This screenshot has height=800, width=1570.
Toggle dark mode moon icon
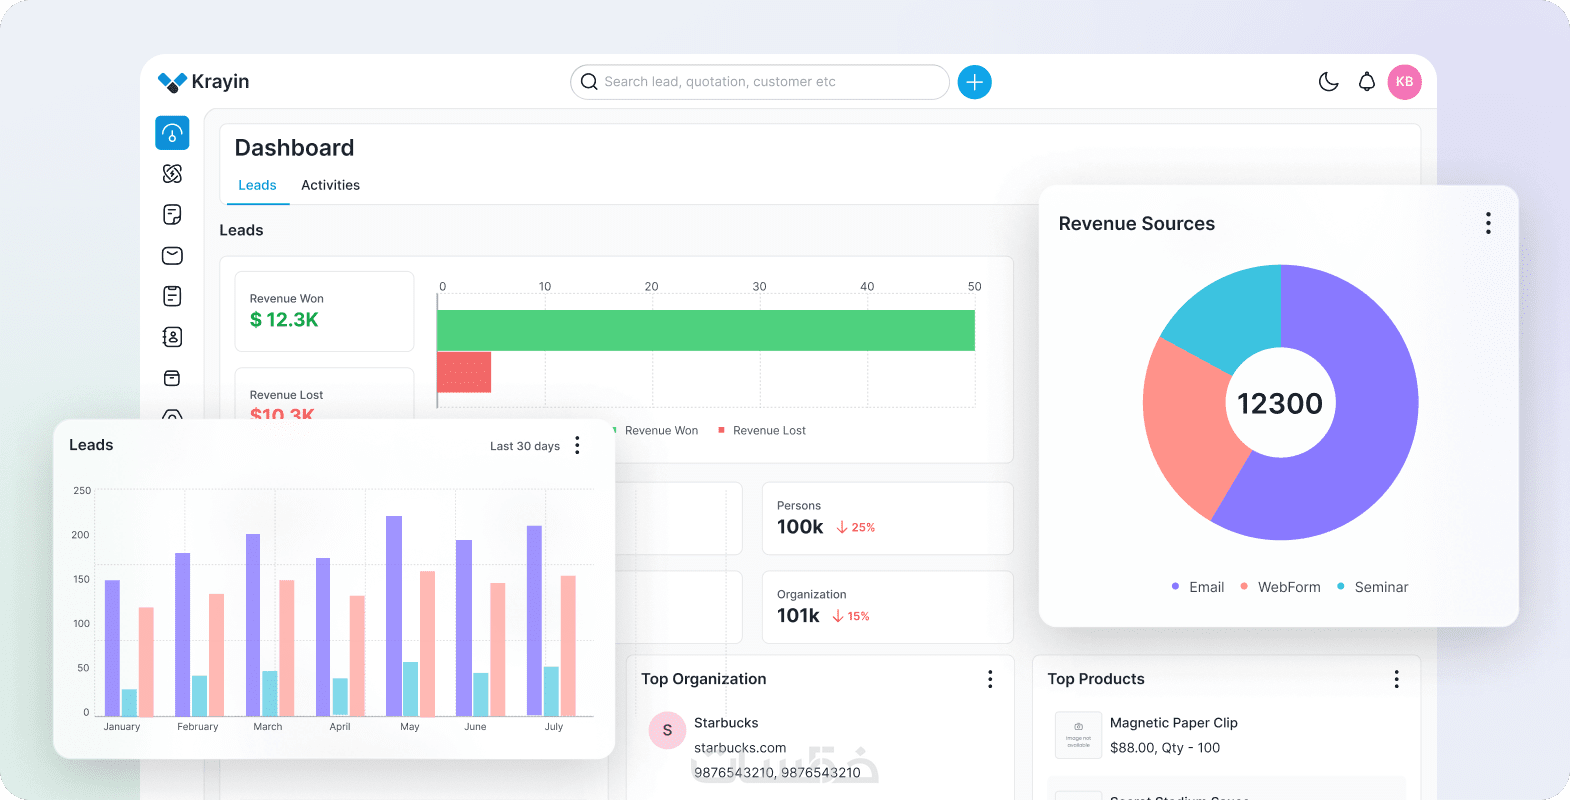1329,82
